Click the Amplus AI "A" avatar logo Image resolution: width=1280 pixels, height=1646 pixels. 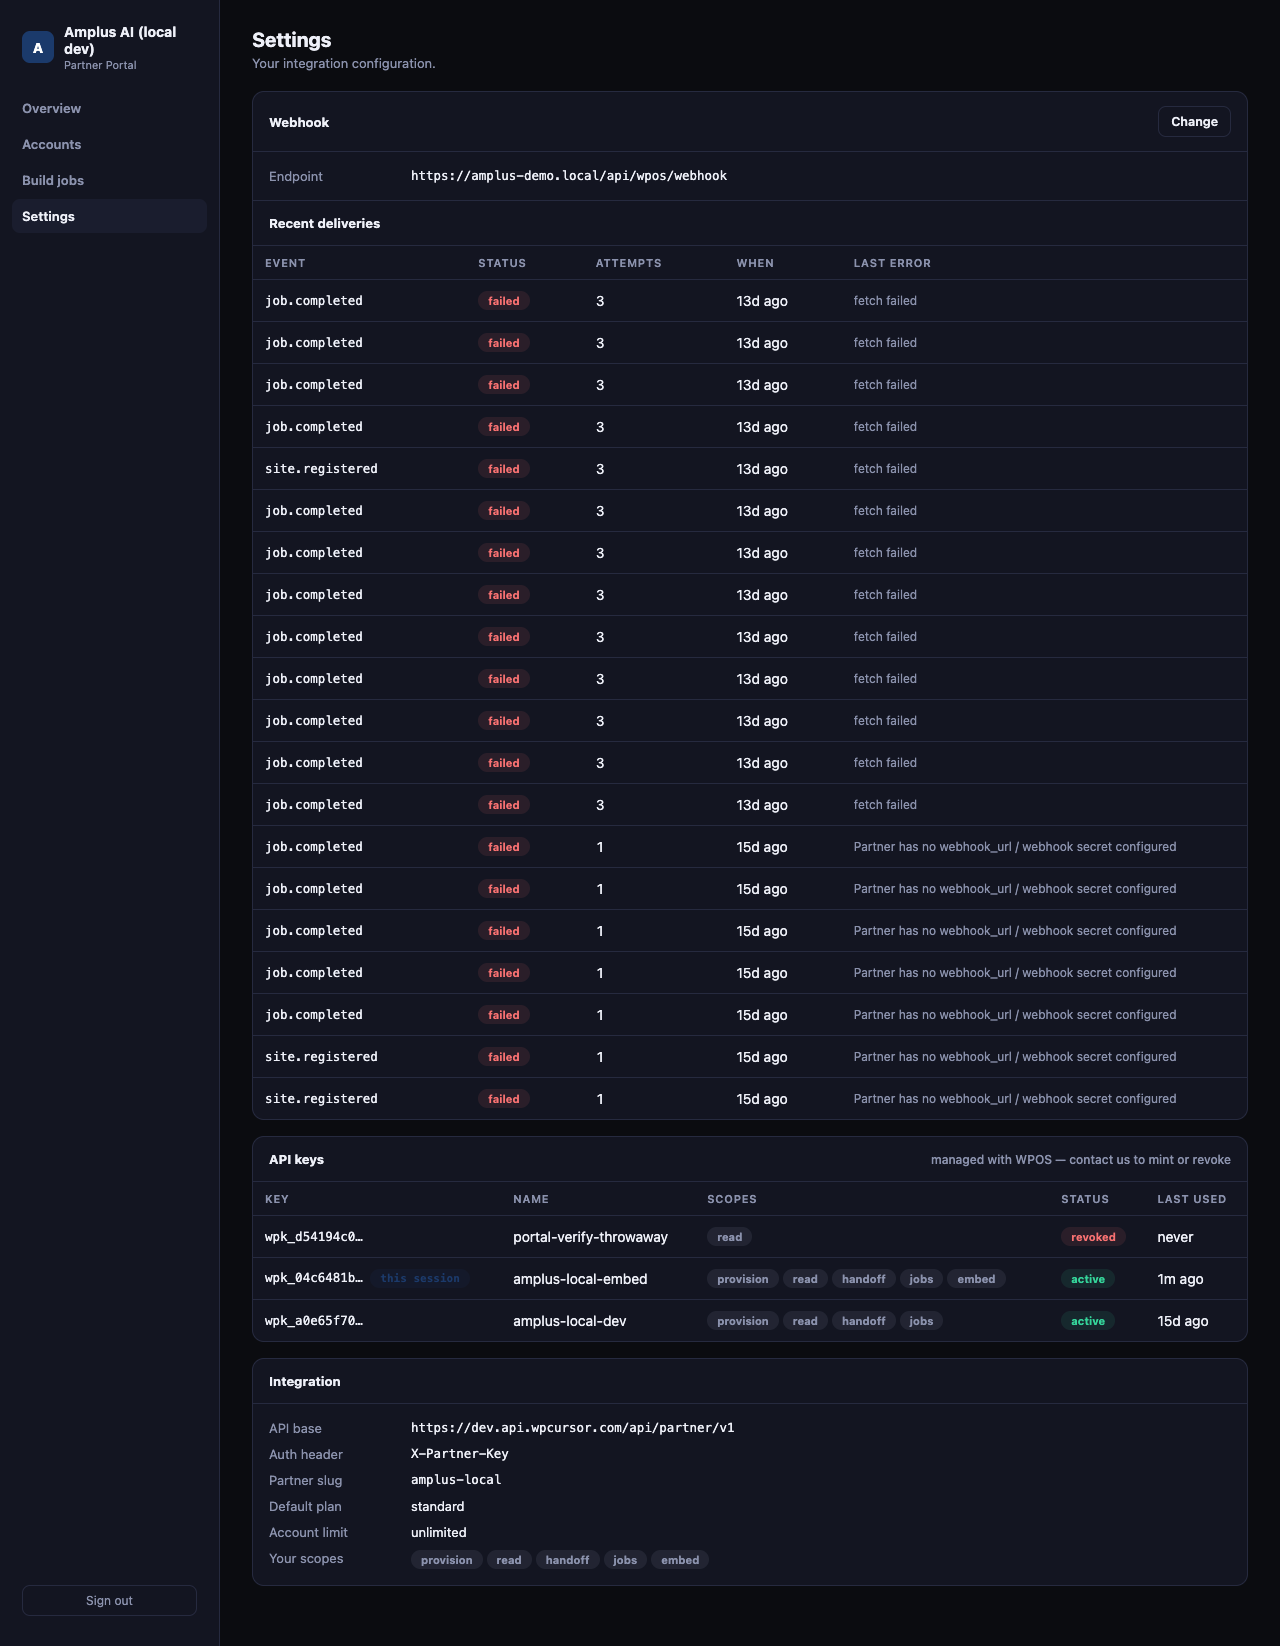[x=38, y=47]
